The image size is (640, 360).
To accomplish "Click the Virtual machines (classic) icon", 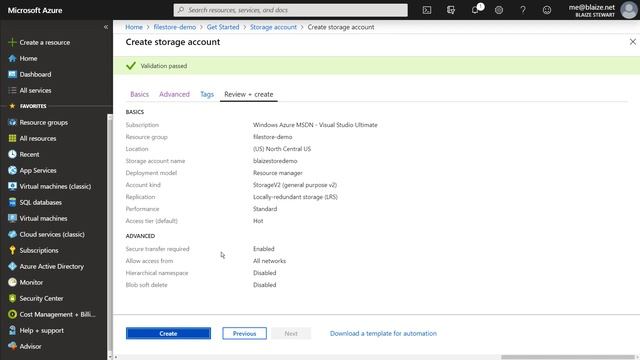I will click(x=12, y=186).
